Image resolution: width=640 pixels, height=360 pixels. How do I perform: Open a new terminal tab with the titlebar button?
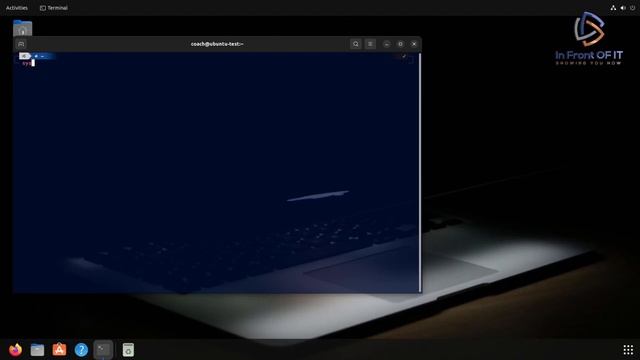coord(21,44)
